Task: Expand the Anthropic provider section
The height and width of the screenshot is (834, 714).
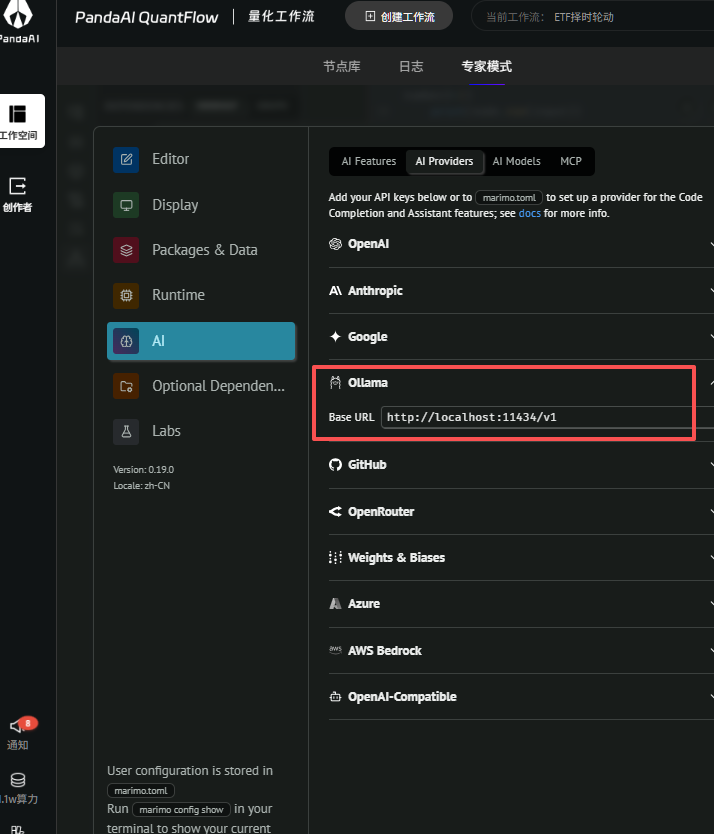Action: click(x=521, y=290)
